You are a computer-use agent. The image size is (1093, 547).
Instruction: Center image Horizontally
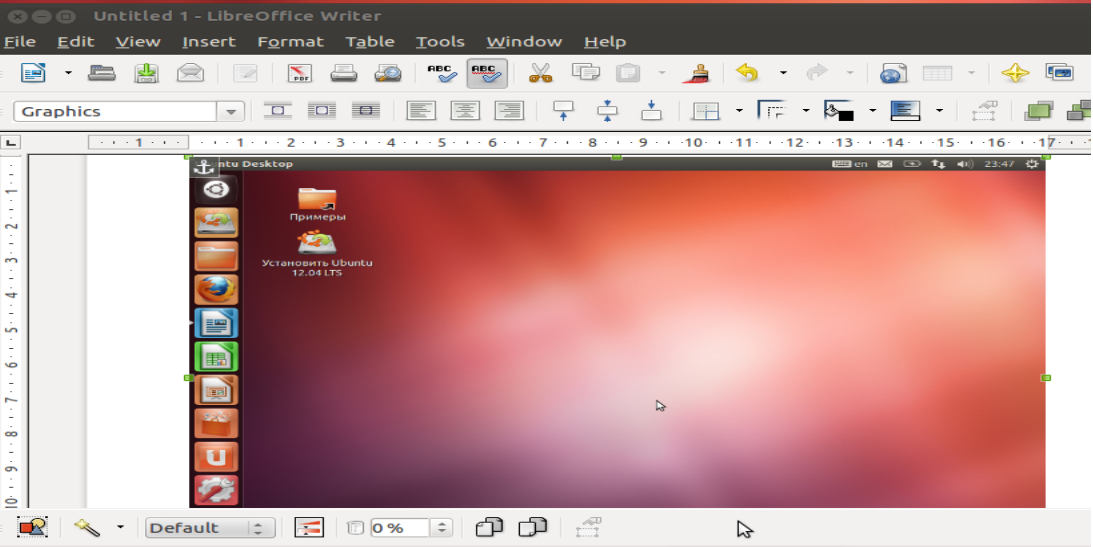pos(465,111)
